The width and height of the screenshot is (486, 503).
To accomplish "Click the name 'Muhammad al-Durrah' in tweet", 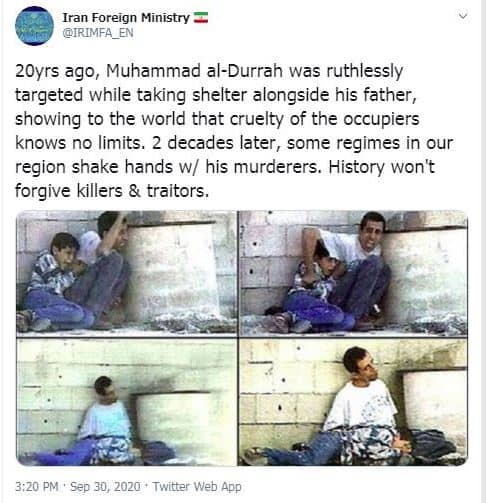I will (195, 71).
